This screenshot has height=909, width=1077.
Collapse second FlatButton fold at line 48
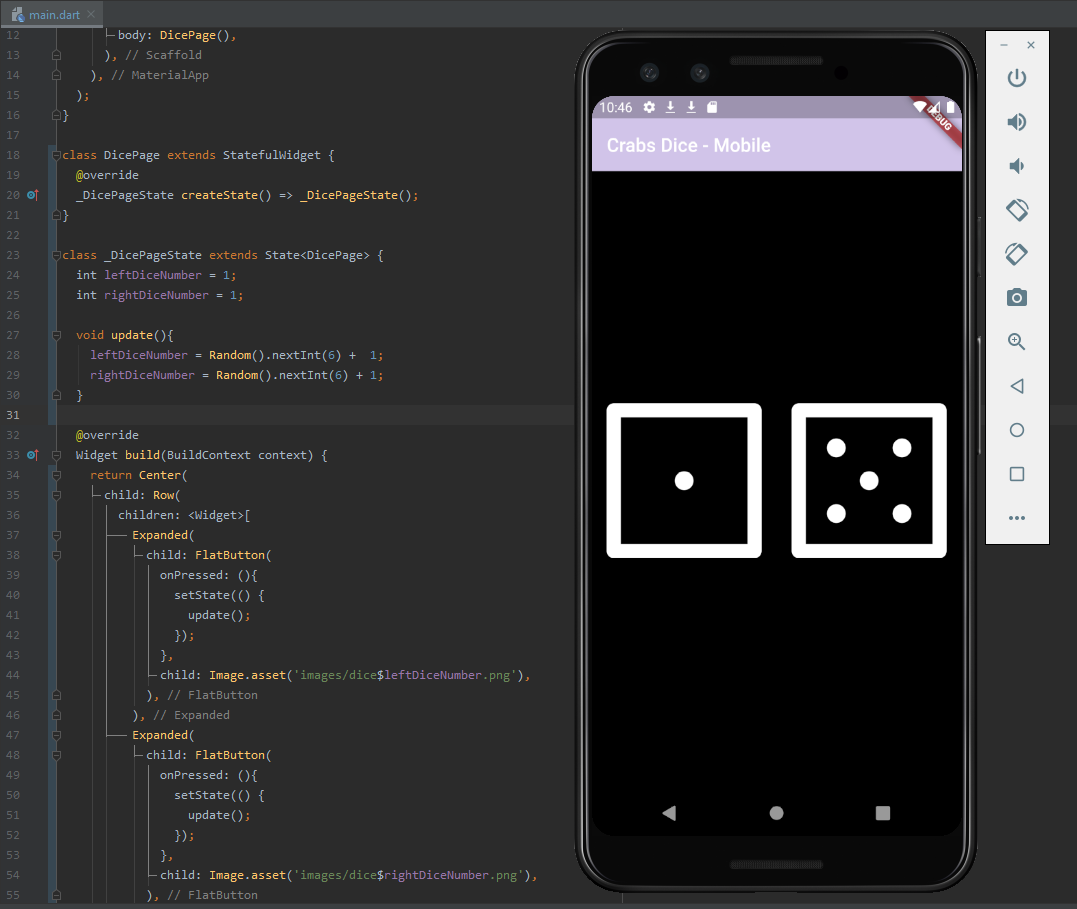[x=56, y=755]
